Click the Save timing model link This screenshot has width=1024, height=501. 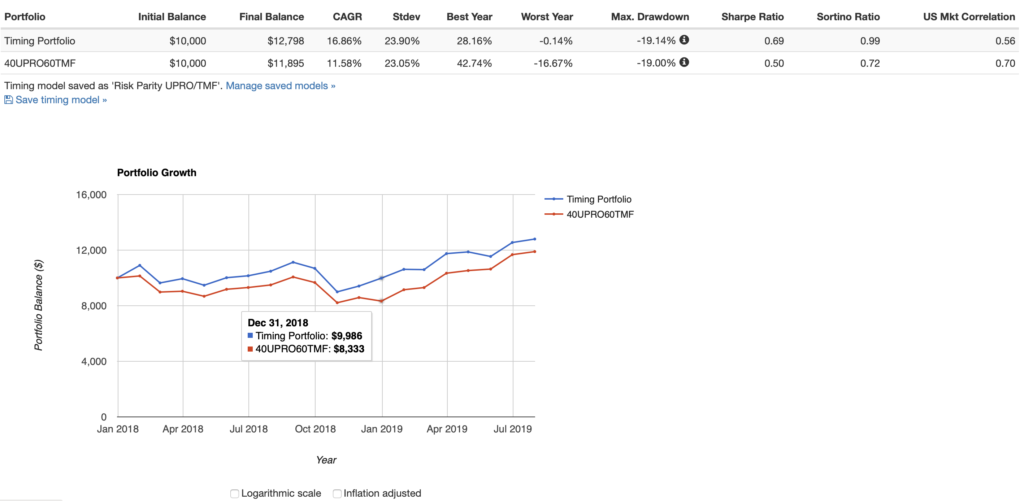click(61, 100)
